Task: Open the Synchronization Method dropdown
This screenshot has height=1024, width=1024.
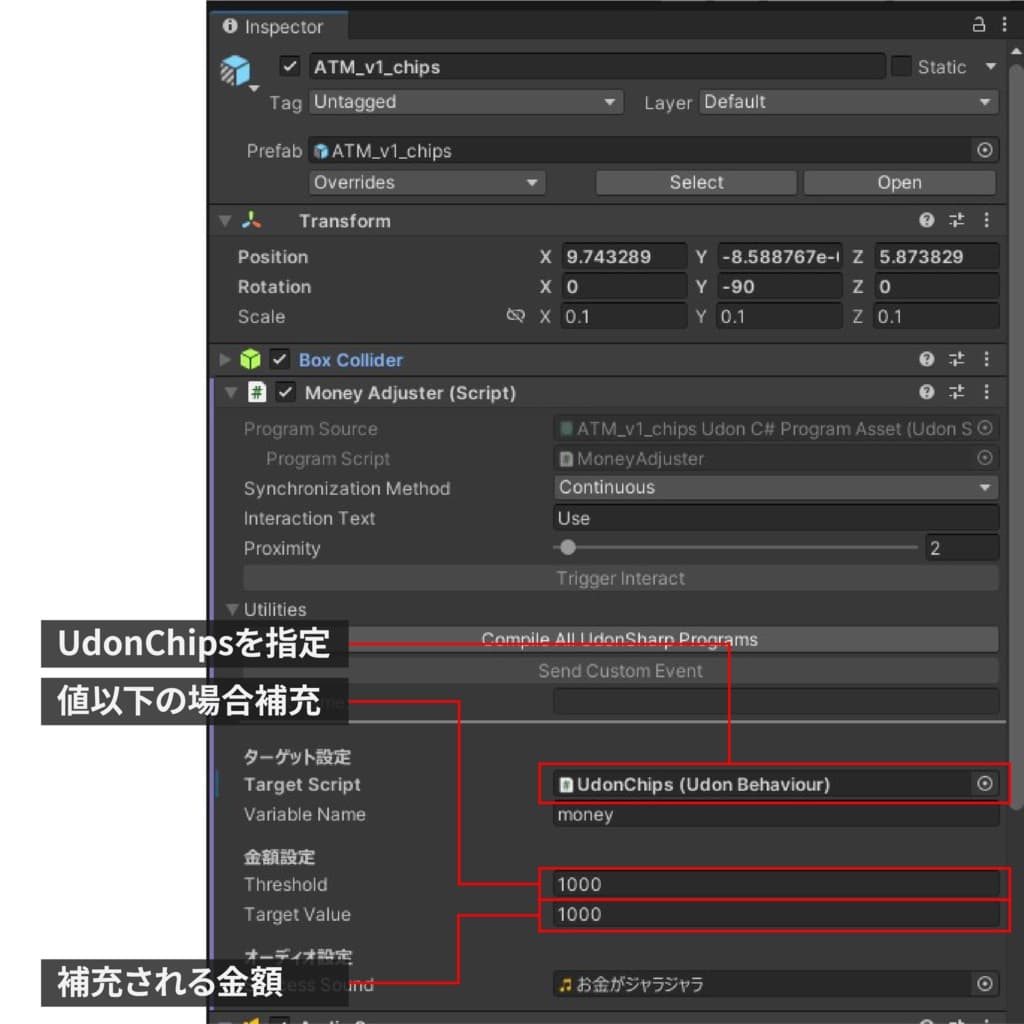Action: [776, 487]
